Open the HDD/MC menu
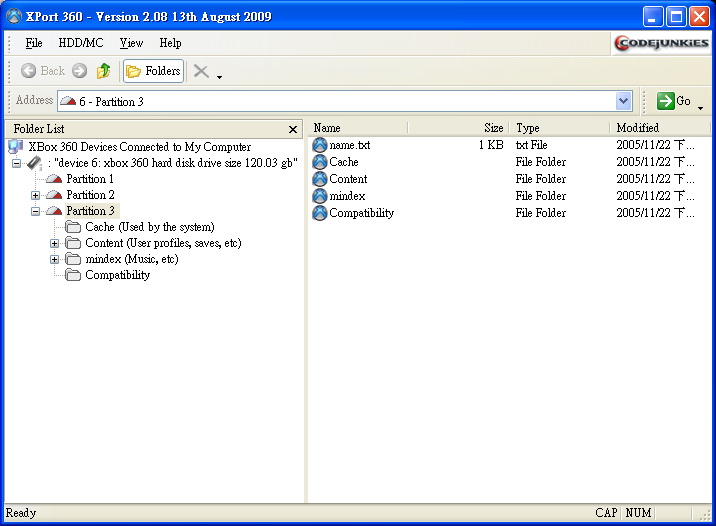716x526 pixels. (x=81, y=43)
